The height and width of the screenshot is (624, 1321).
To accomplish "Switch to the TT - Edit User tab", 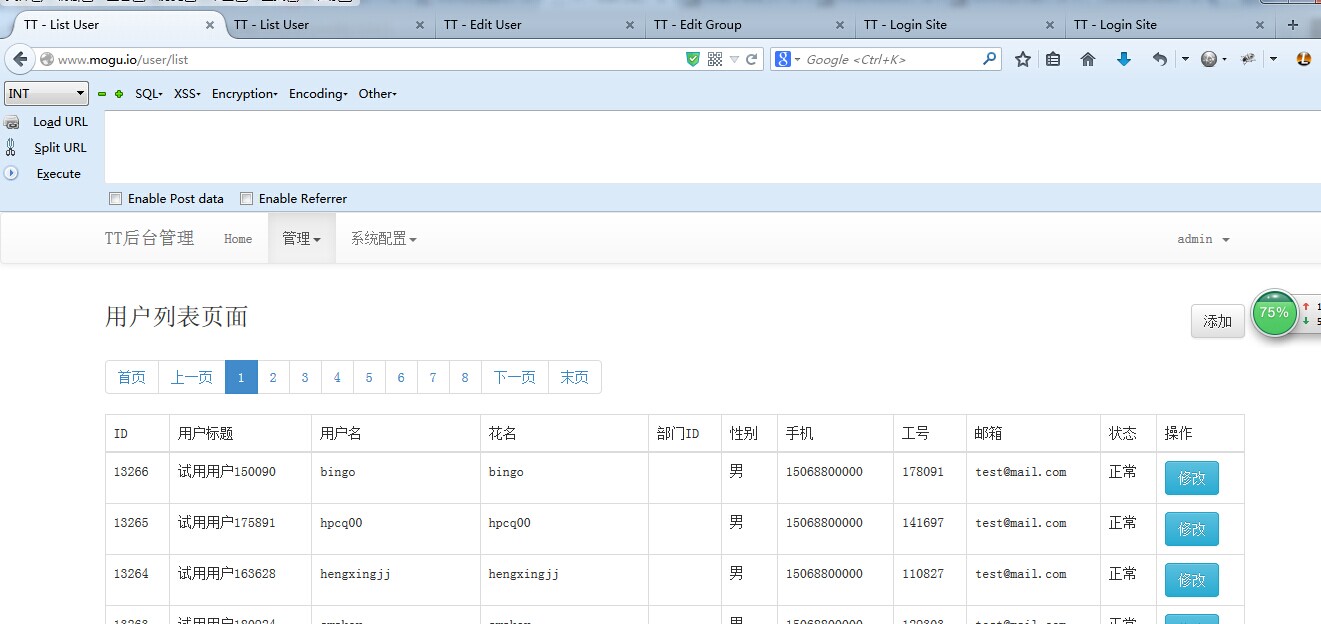I will click(539, 25).
